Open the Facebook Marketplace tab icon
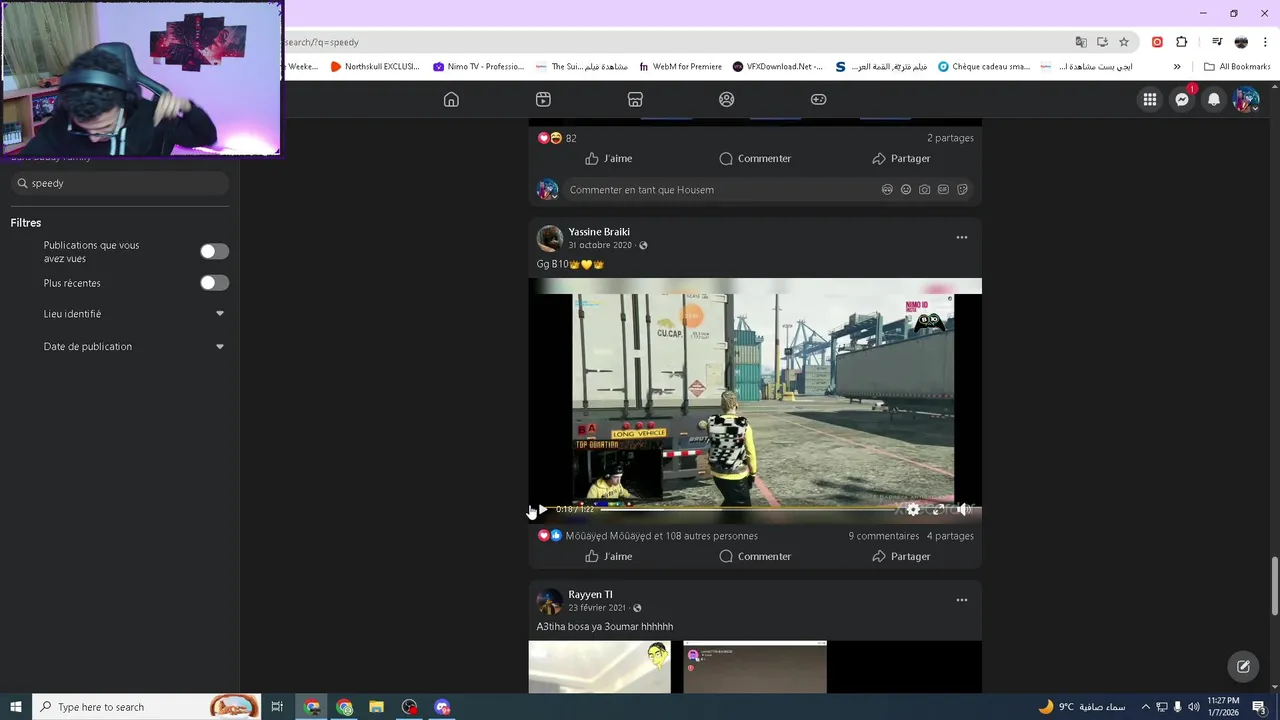 click(x=635, y=99)
